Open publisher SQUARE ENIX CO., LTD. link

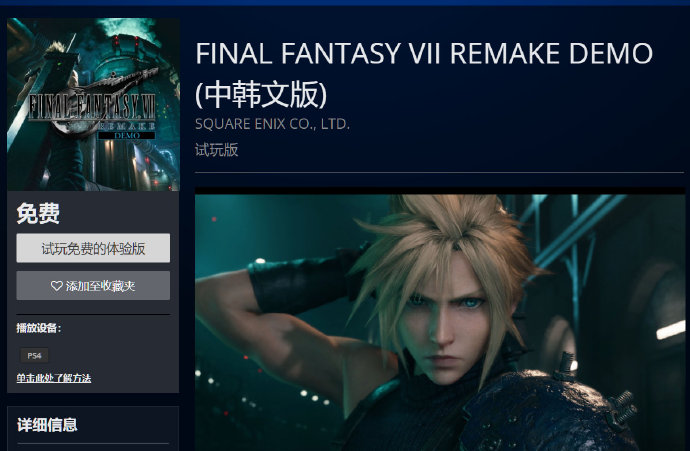pyautogui.click(x=272, y=124)
